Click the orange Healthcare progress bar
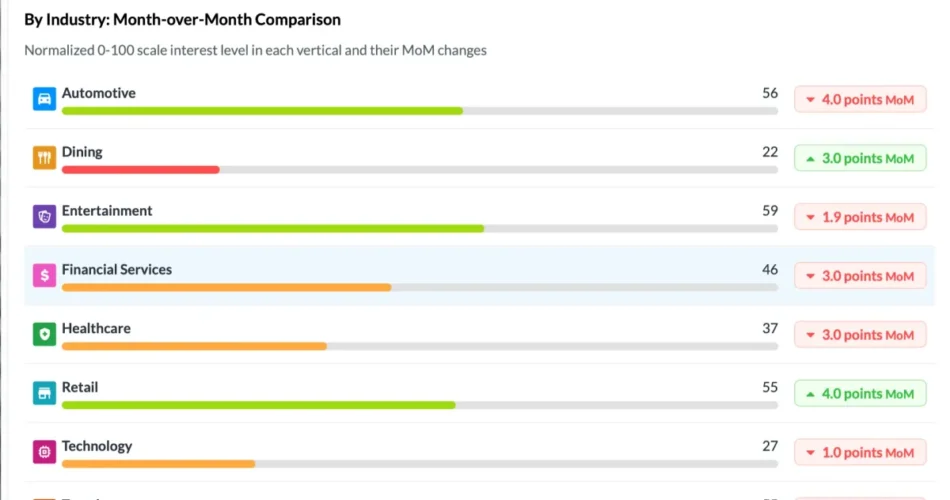950x500 pixels. tap(194, 346)
